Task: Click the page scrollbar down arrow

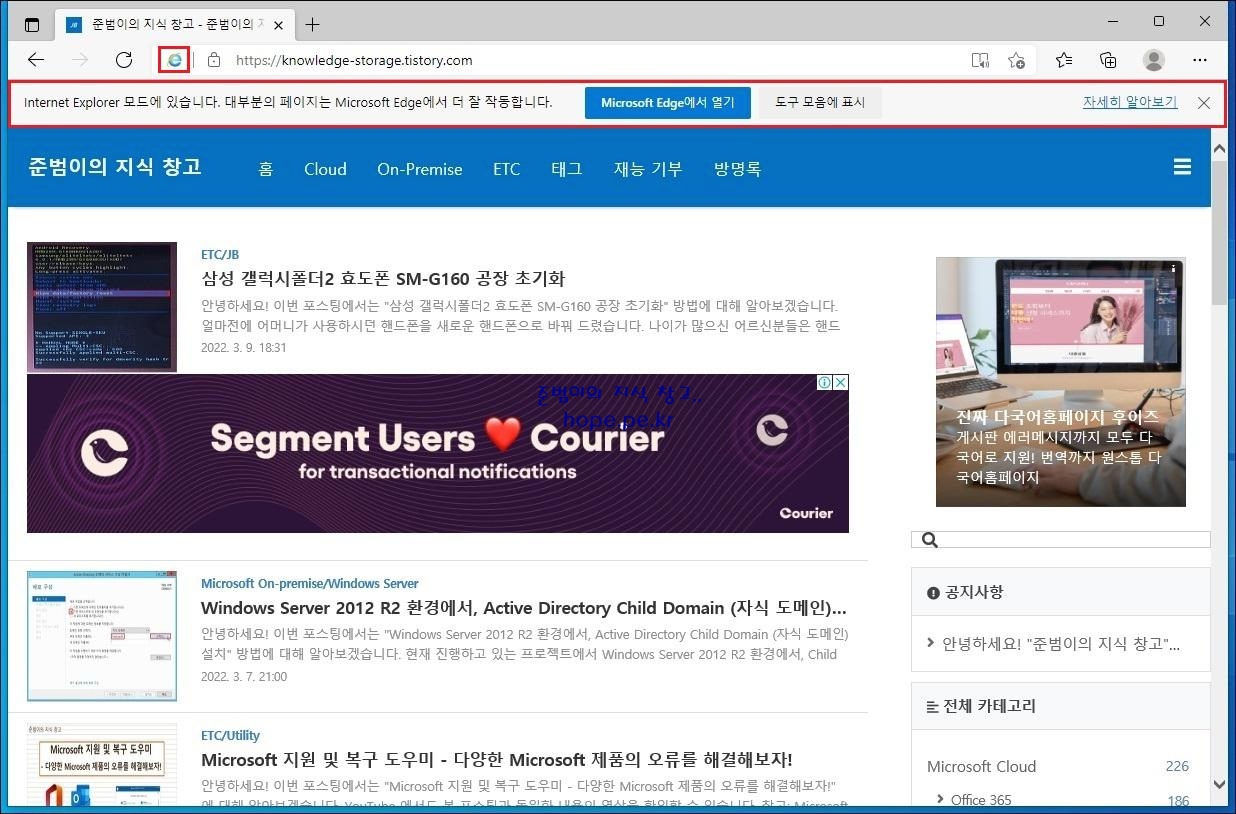Action: coord(1219,785)
